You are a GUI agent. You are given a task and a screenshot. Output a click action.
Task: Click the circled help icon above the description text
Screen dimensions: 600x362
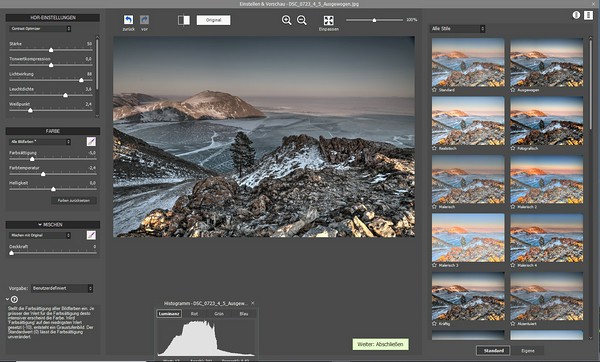pos(15,299)
